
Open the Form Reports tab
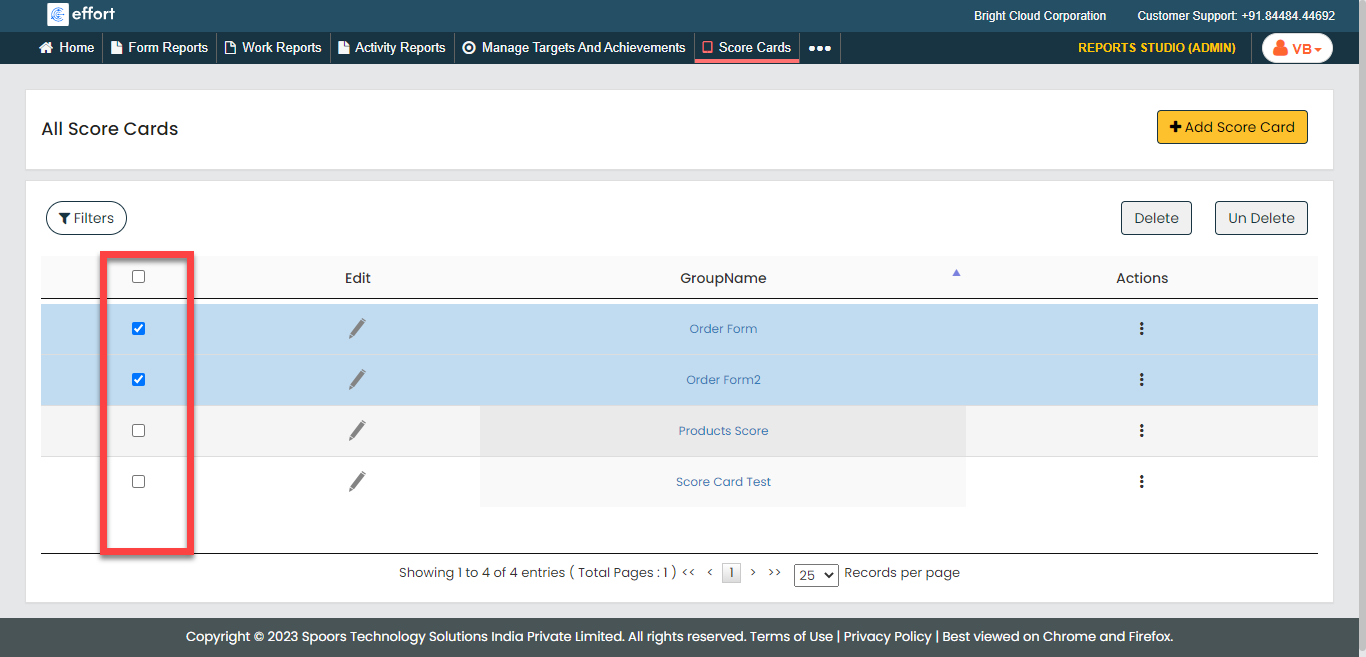[x=159, y=48]
